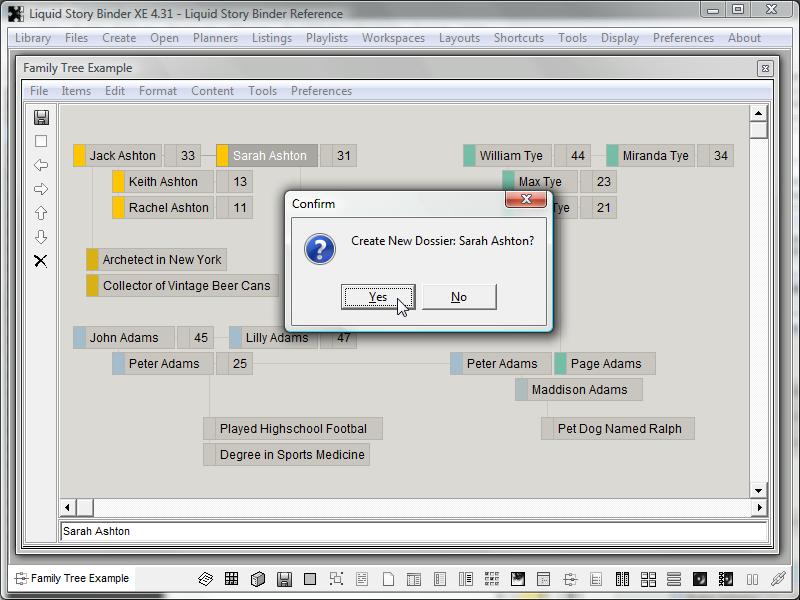The image size is (800, 600).
Task: Confirm dossier creation with Yes
Action: click(377, 297)
